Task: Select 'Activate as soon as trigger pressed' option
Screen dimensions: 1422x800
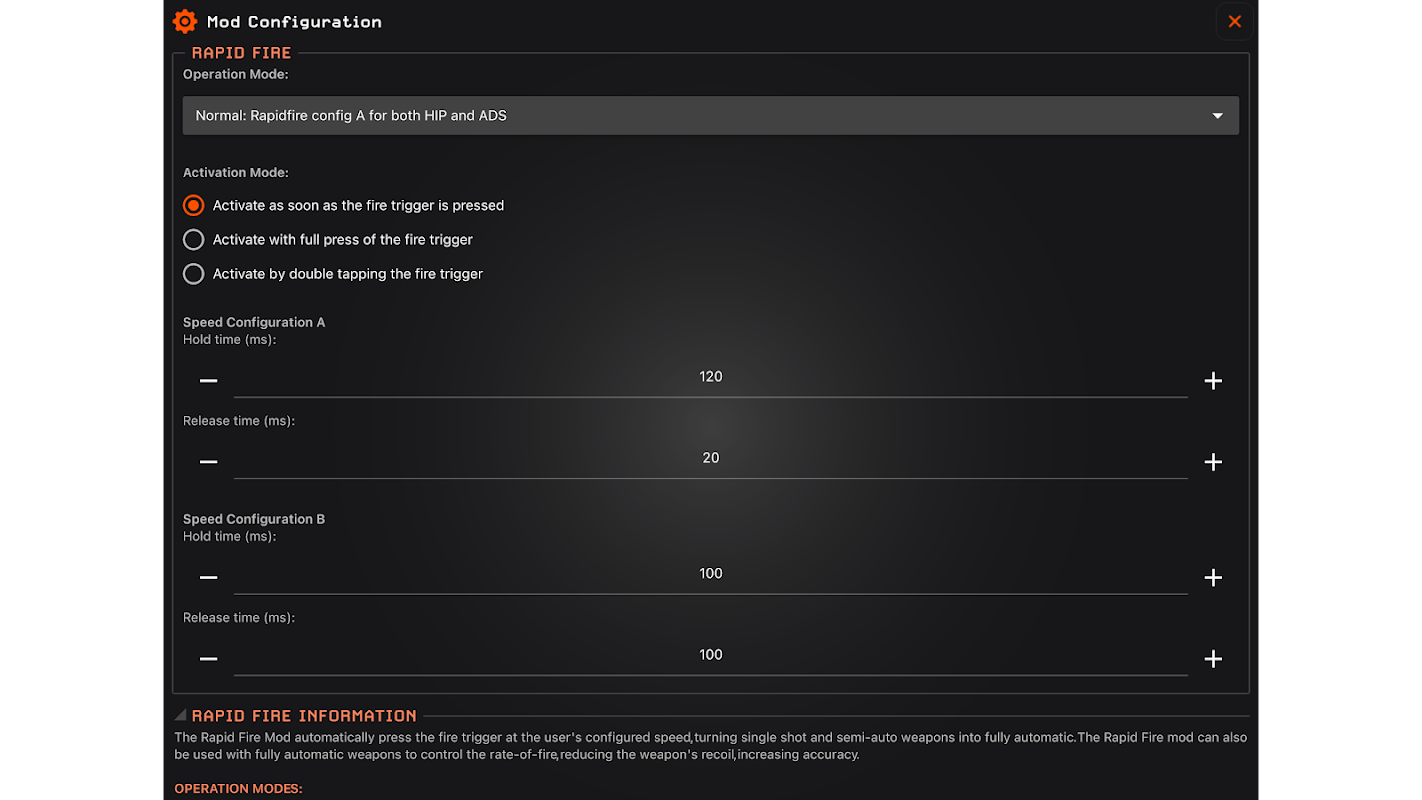Action: (x=194, y=206)
